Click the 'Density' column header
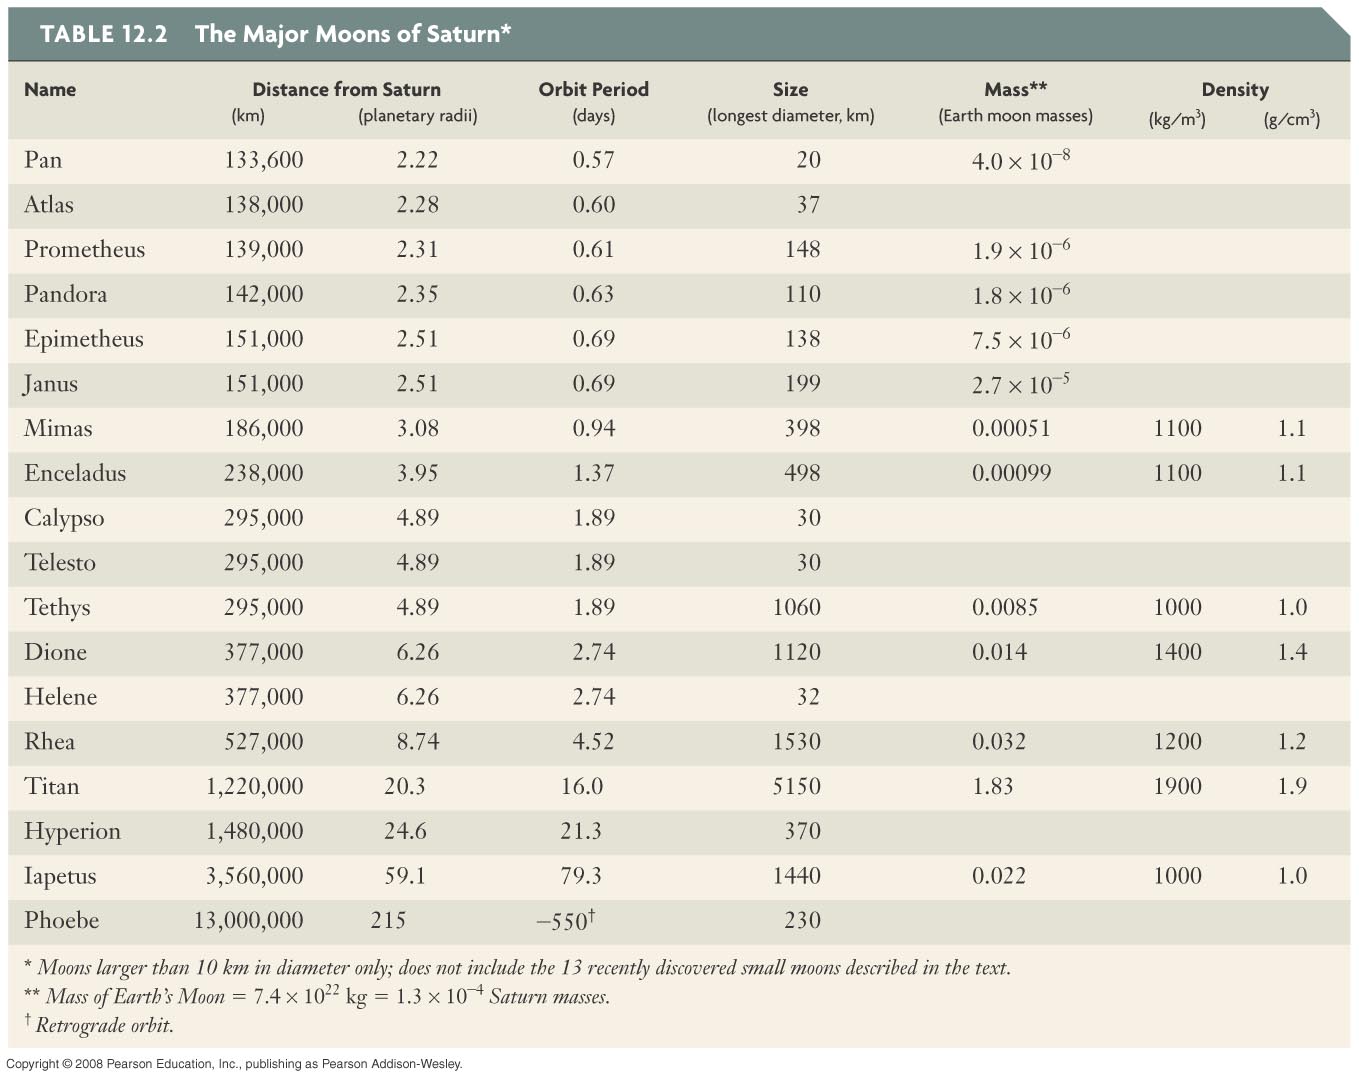This screenshot has width=1359, height=1080. tap(1235, 89)
